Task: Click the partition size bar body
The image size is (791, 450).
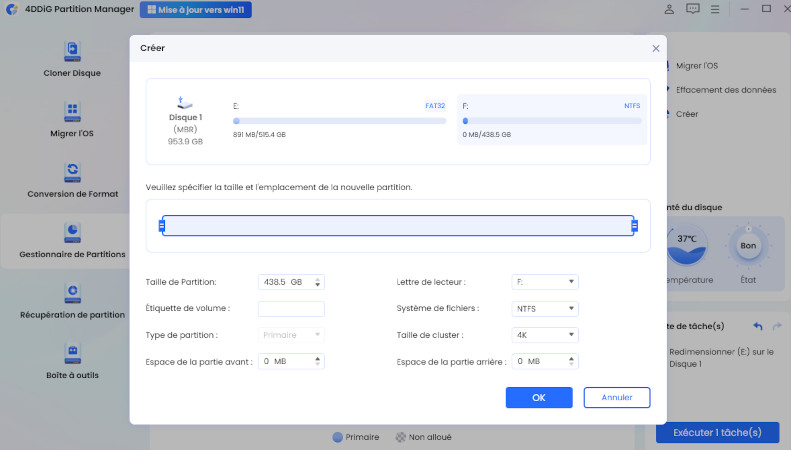Action: click(x=398, y=226)
